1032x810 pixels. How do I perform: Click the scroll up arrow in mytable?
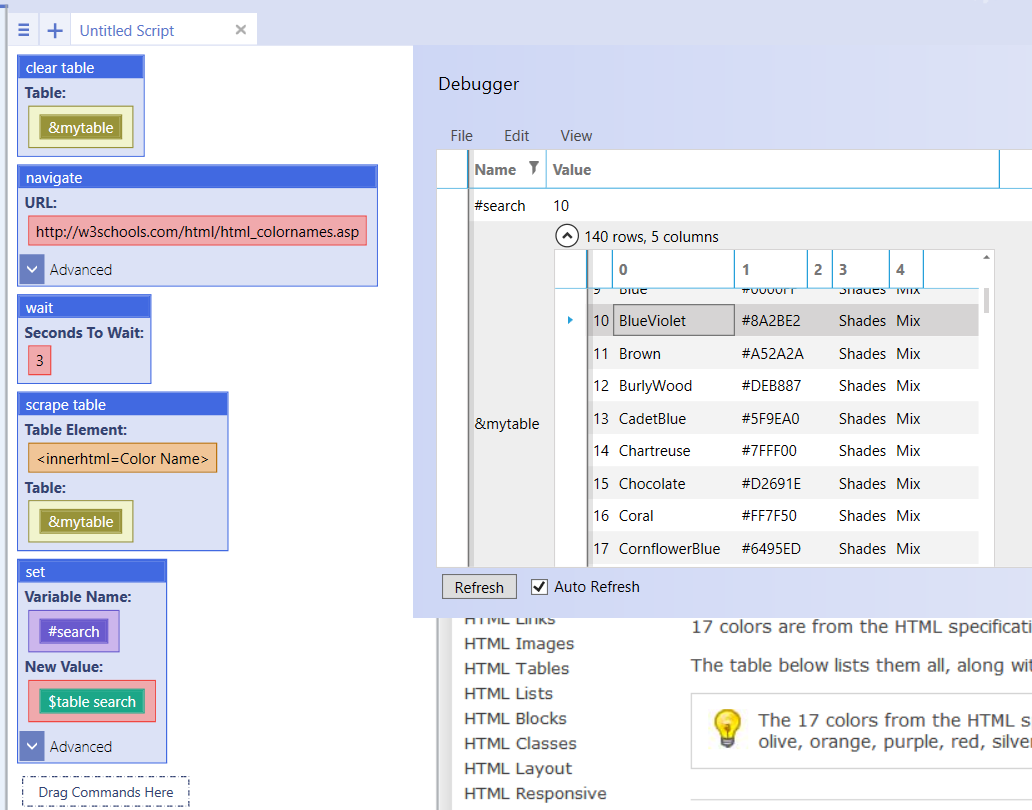(986, 257)
